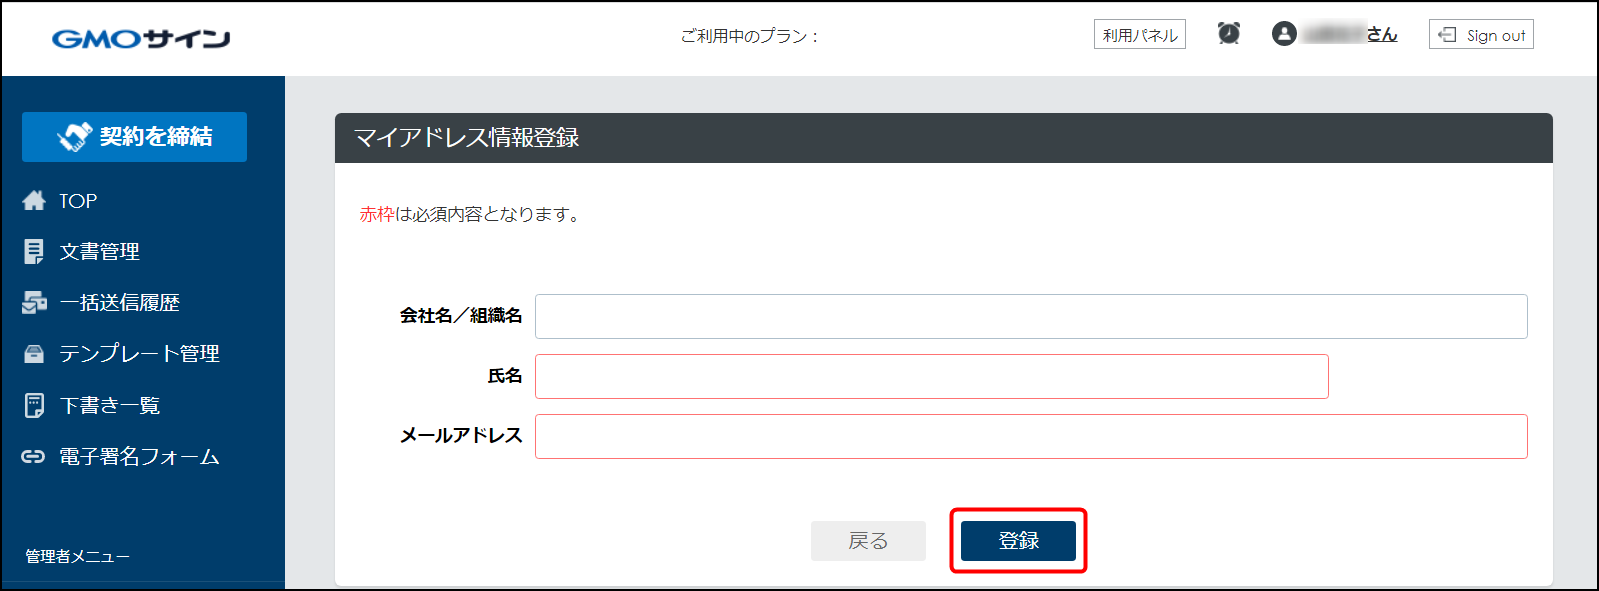1599x591 pixels.
Task: Open 一括送信履歴 in sidebar
Action: (119, 303)
